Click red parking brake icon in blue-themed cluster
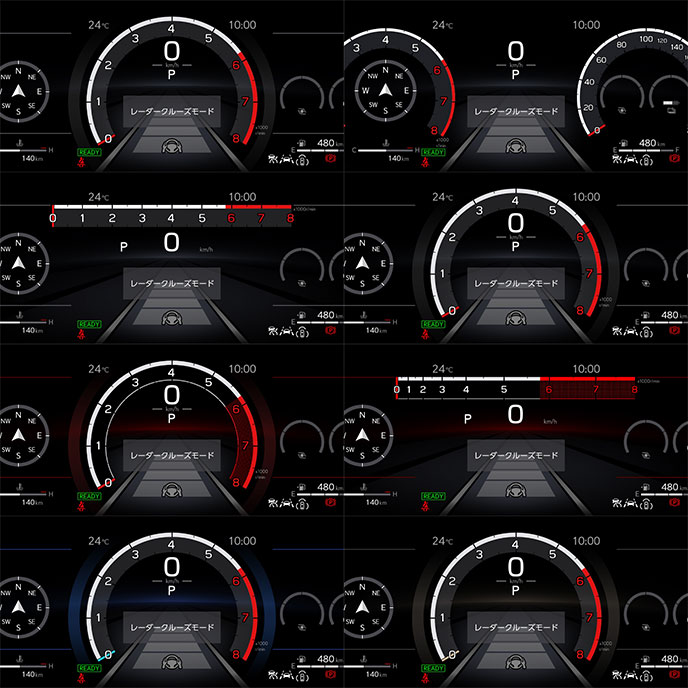Image resolution: width=688 pixels, height=688 pixels. tap(330, 674)
